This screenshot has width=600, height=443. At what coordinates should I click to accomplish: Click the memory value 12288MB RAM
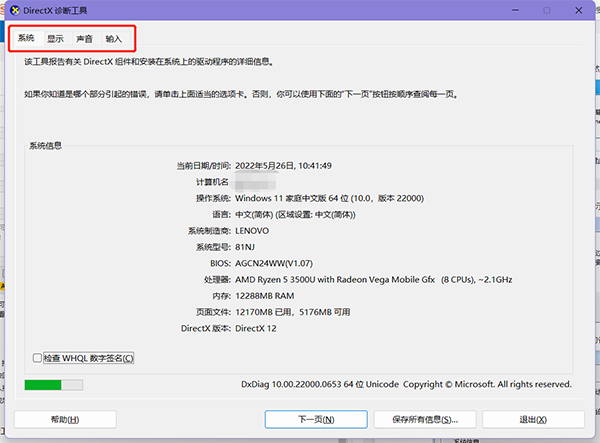tap(265, 296)
